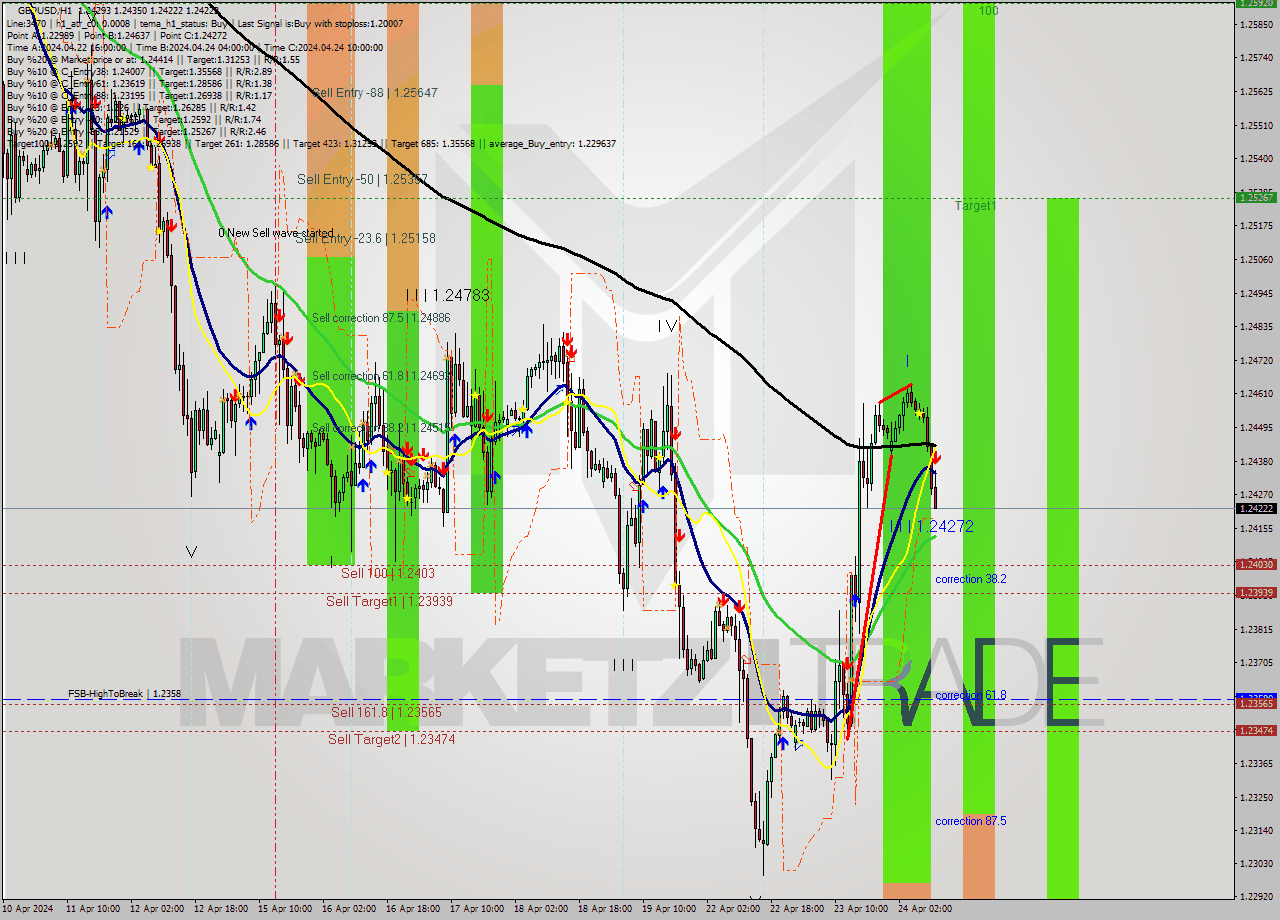This screenshot has height=920, width=1280.
Task: Click the '0 New Sell wave started' text
Action: (x=276, y=233)
